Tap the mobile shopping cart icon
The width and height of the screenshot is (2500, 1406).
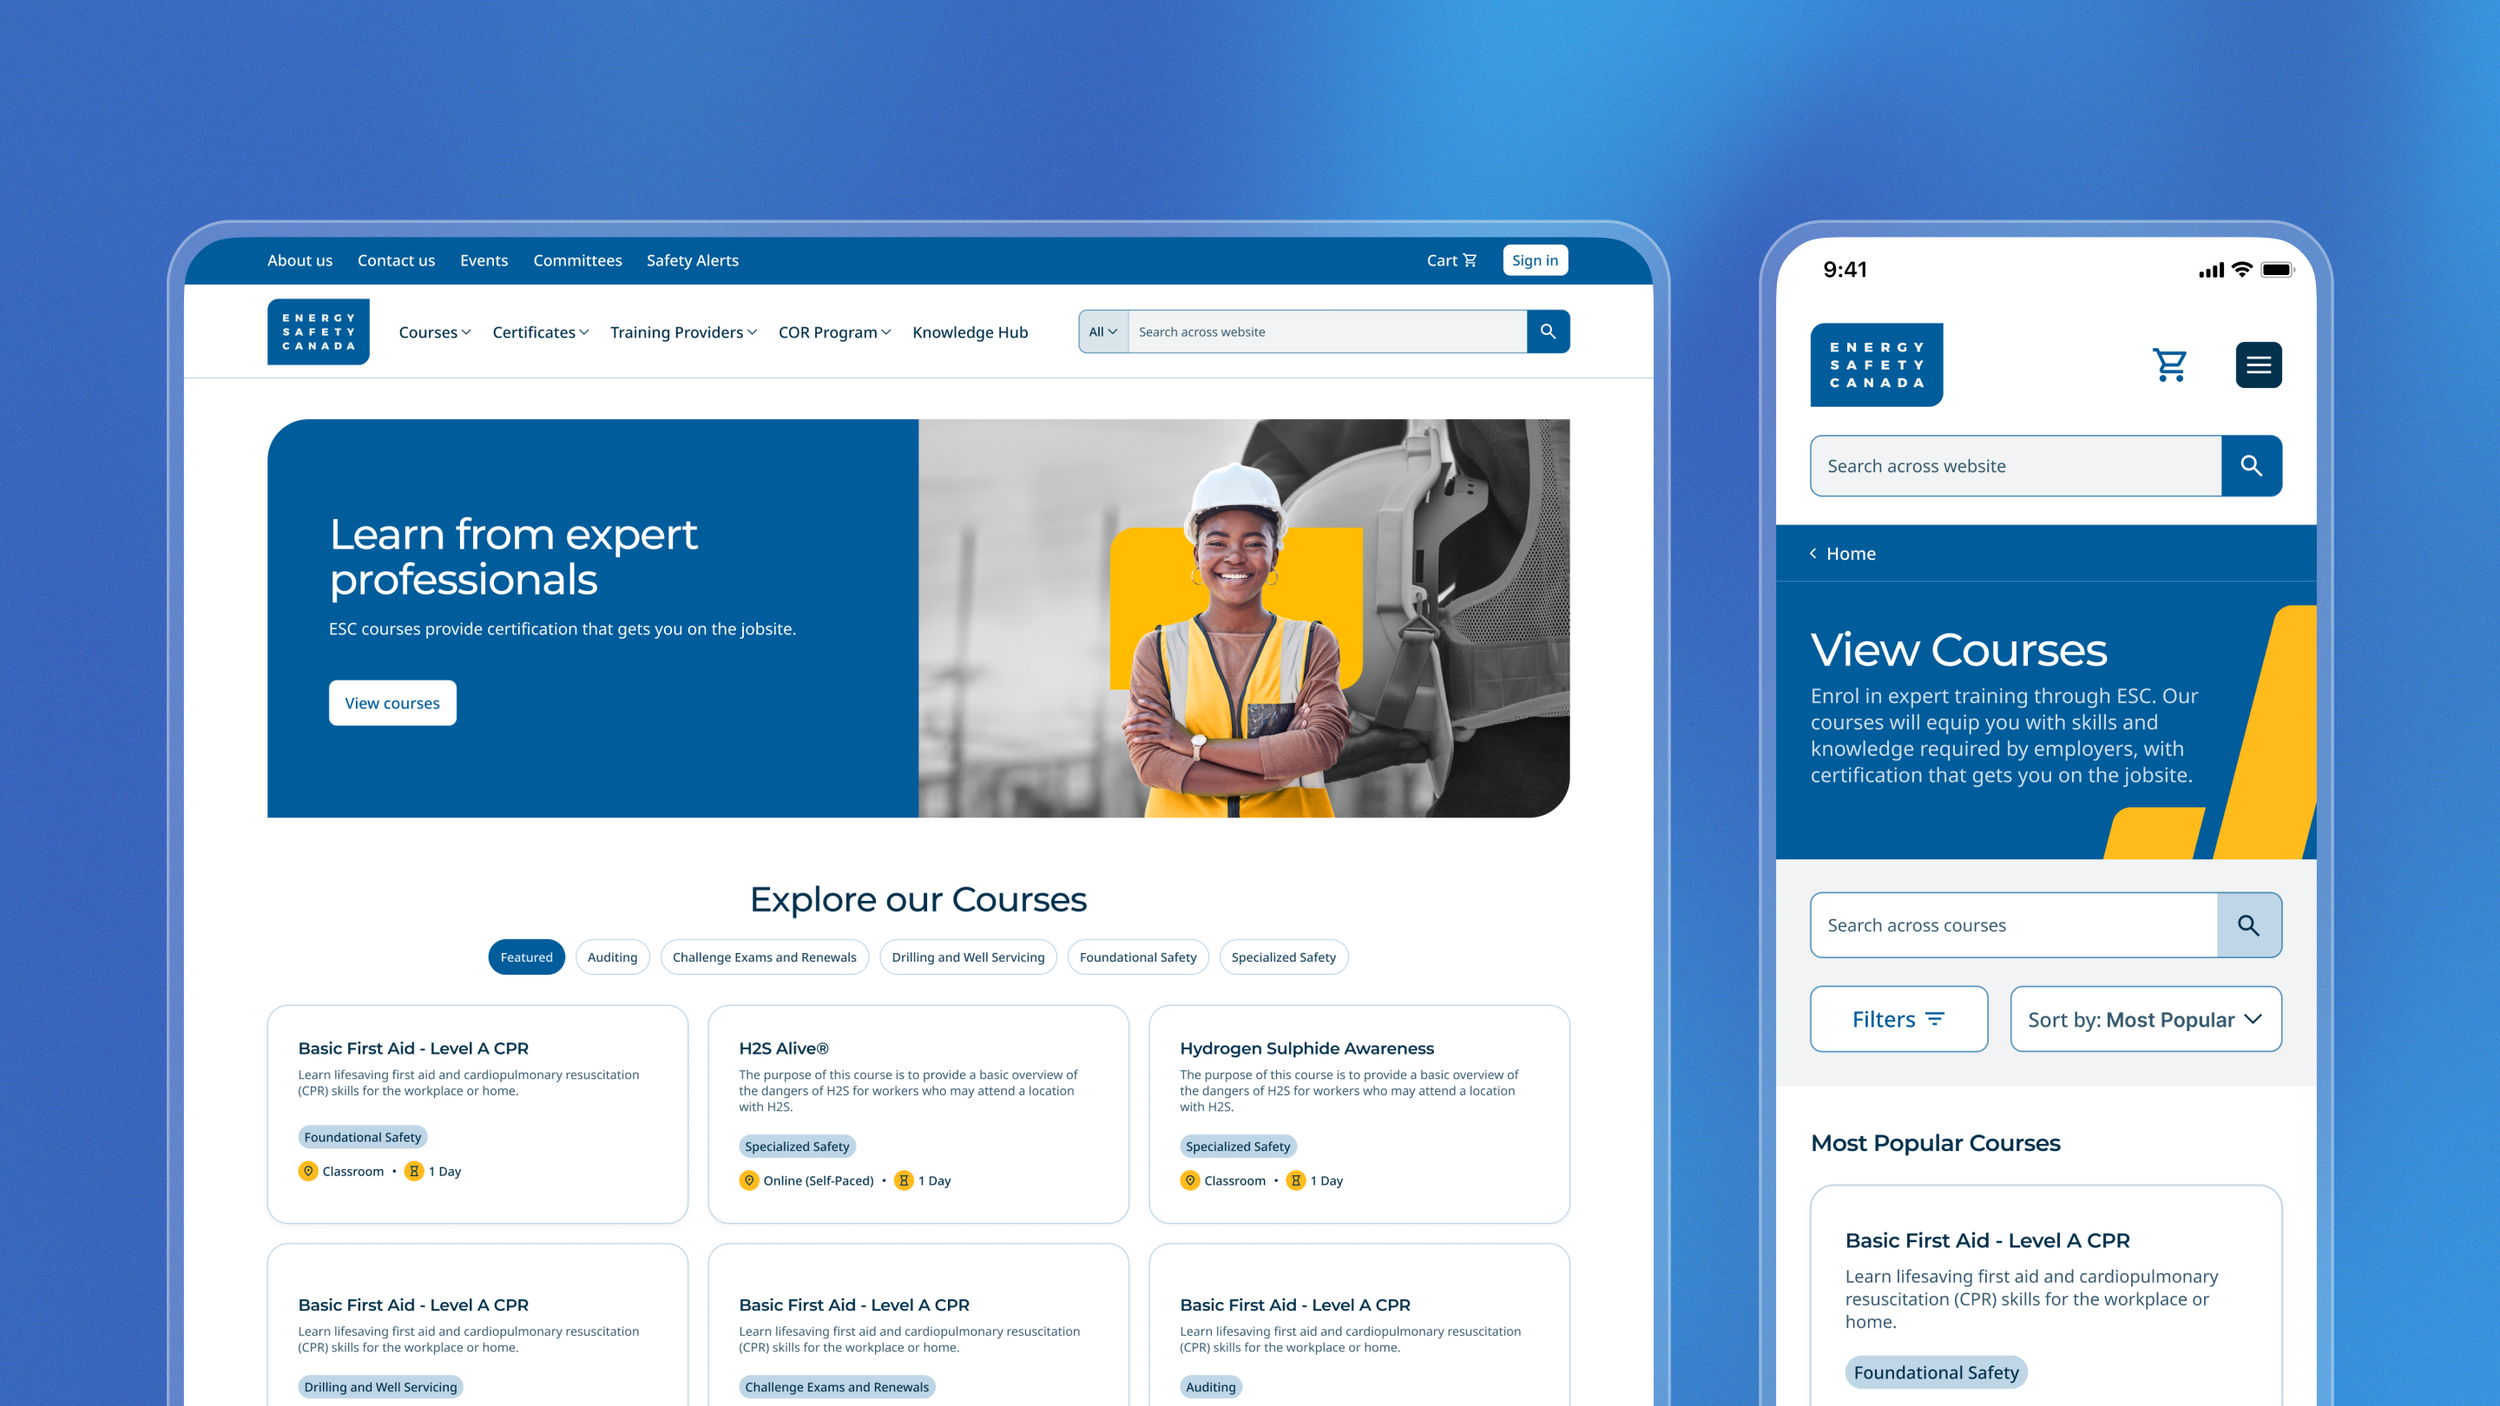(x=2168, y=365)
